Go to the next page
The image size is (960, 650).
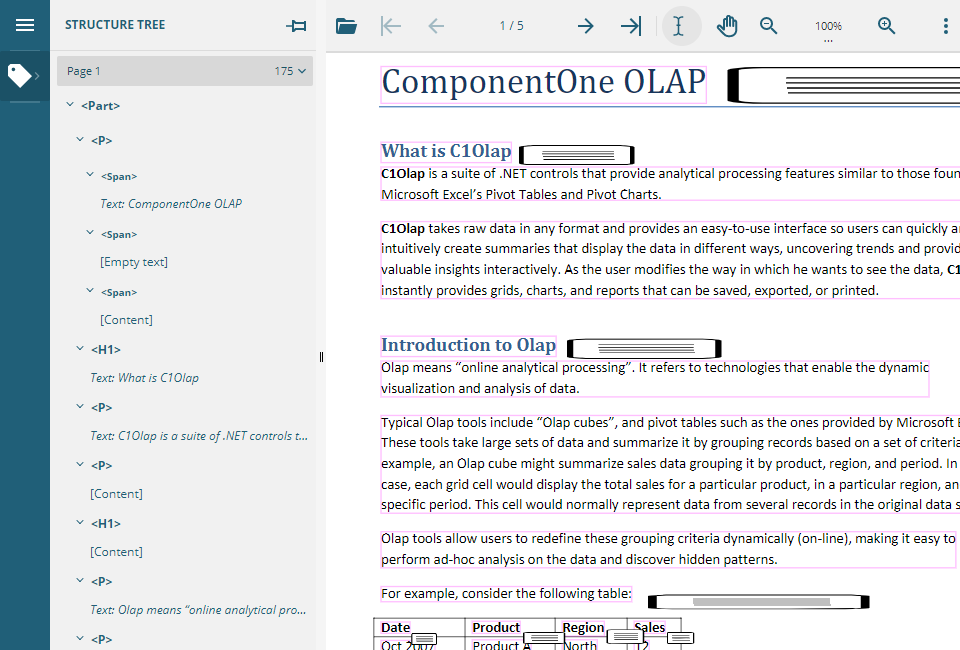coord(586,26)
